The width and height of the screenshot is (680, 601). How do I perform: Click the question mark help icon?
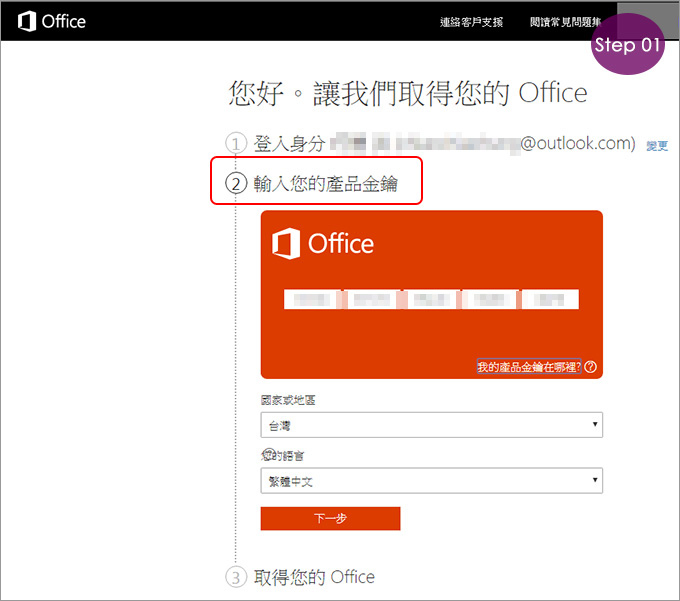[x=590, y=367]
